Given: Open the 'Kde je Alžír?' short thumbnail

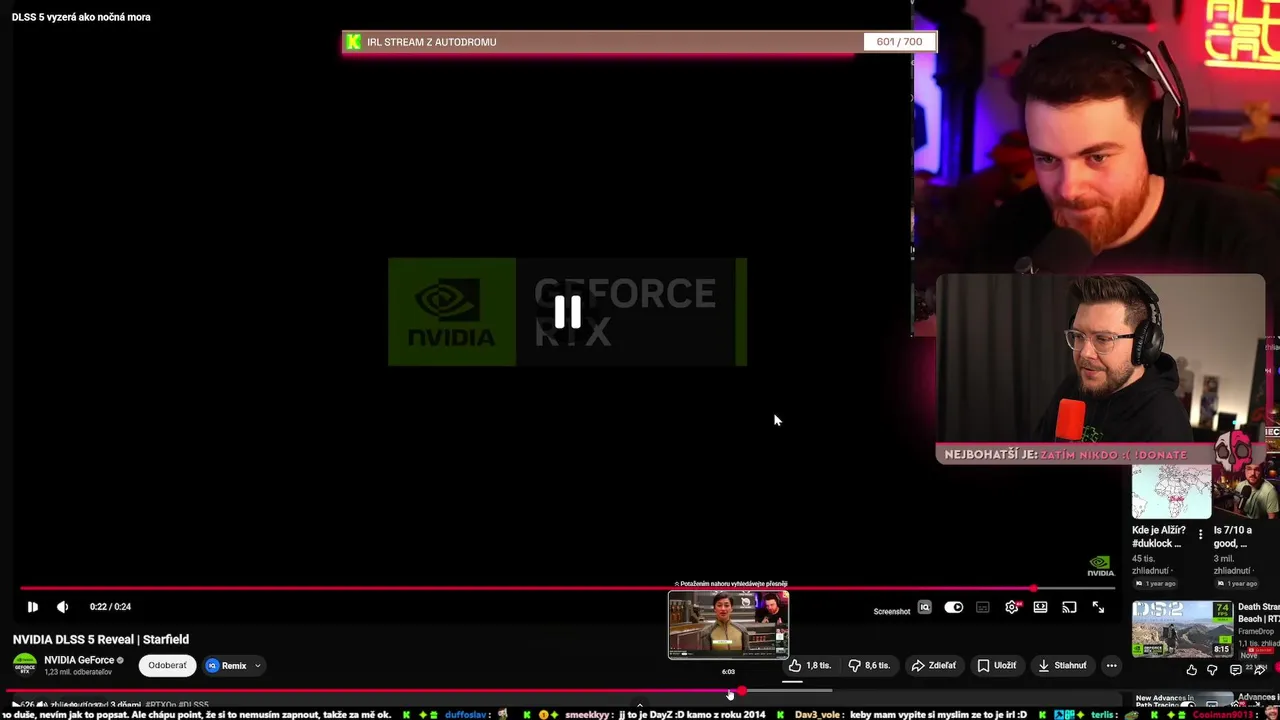Looking at the screenshot, I should click(x=1171, y=492).
